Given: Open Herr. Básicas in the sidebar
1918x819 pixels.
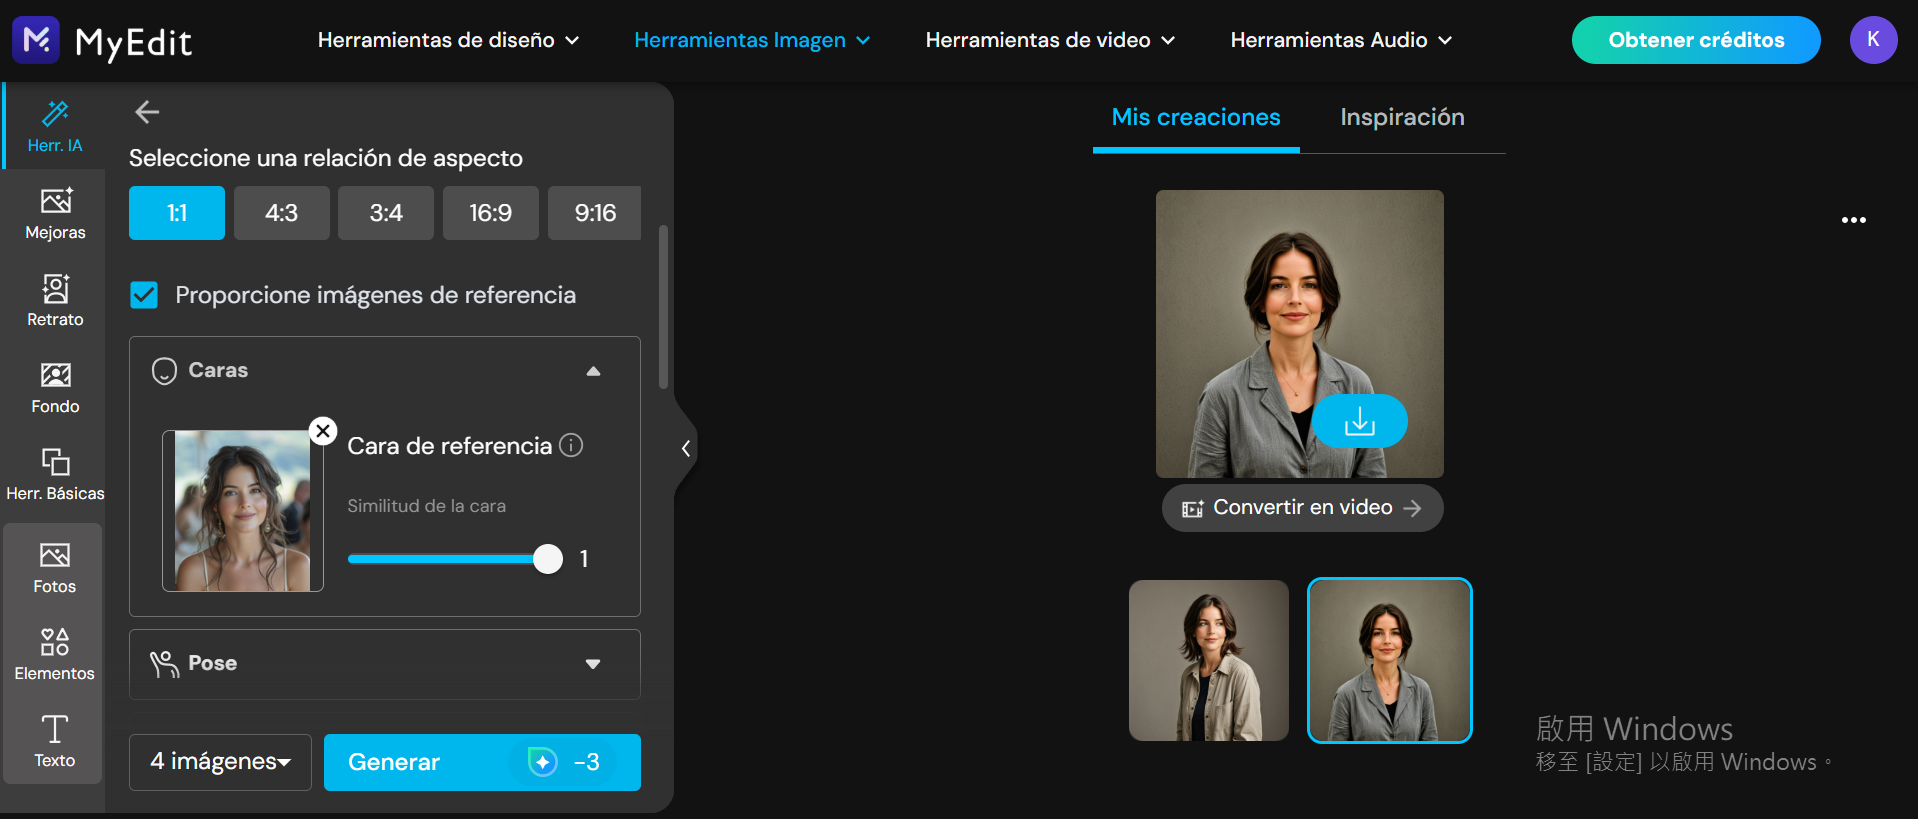Looking at the screenshot, I should (x=55, y=474).
